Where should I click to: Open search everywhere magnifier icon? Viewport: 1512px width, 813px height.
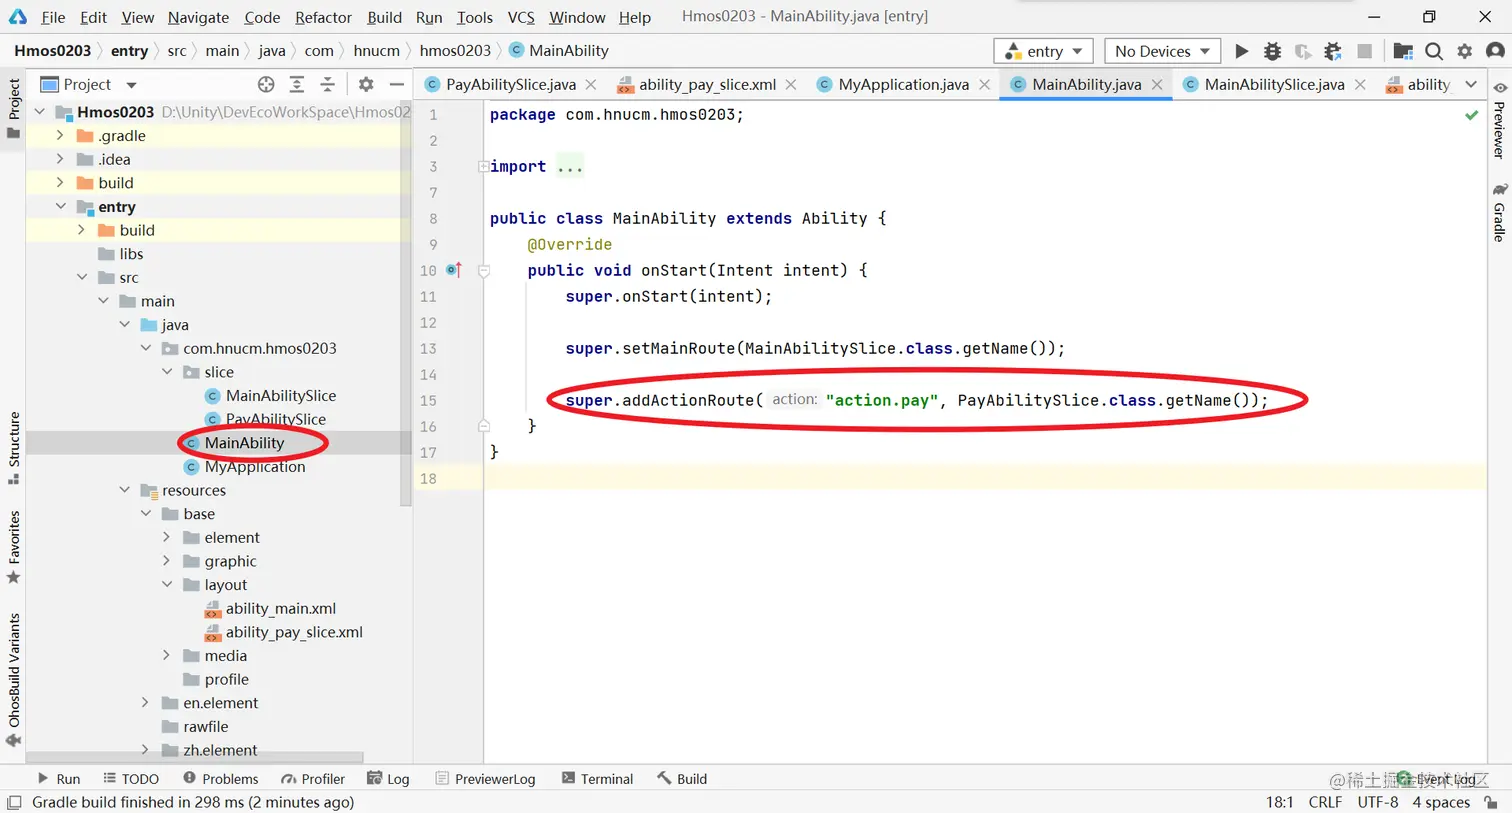[x=1434, y=51]
